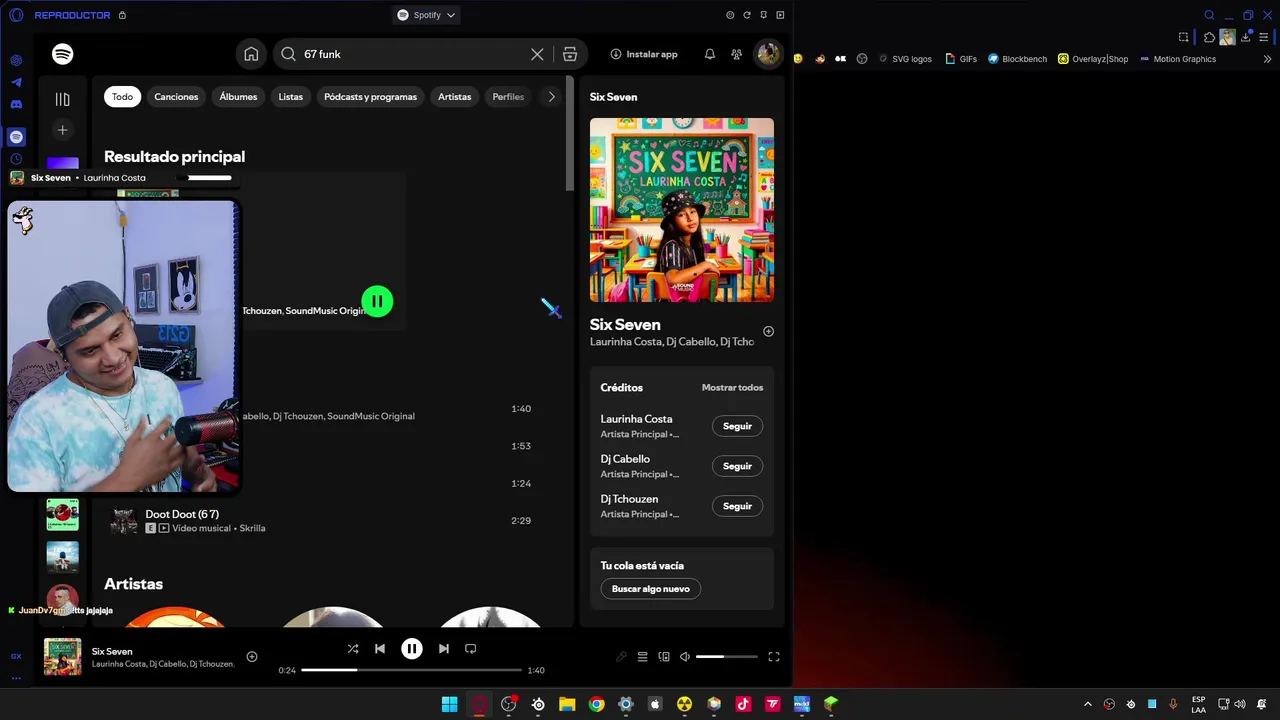Open the browse icon beside search bar

coord(570,54)
